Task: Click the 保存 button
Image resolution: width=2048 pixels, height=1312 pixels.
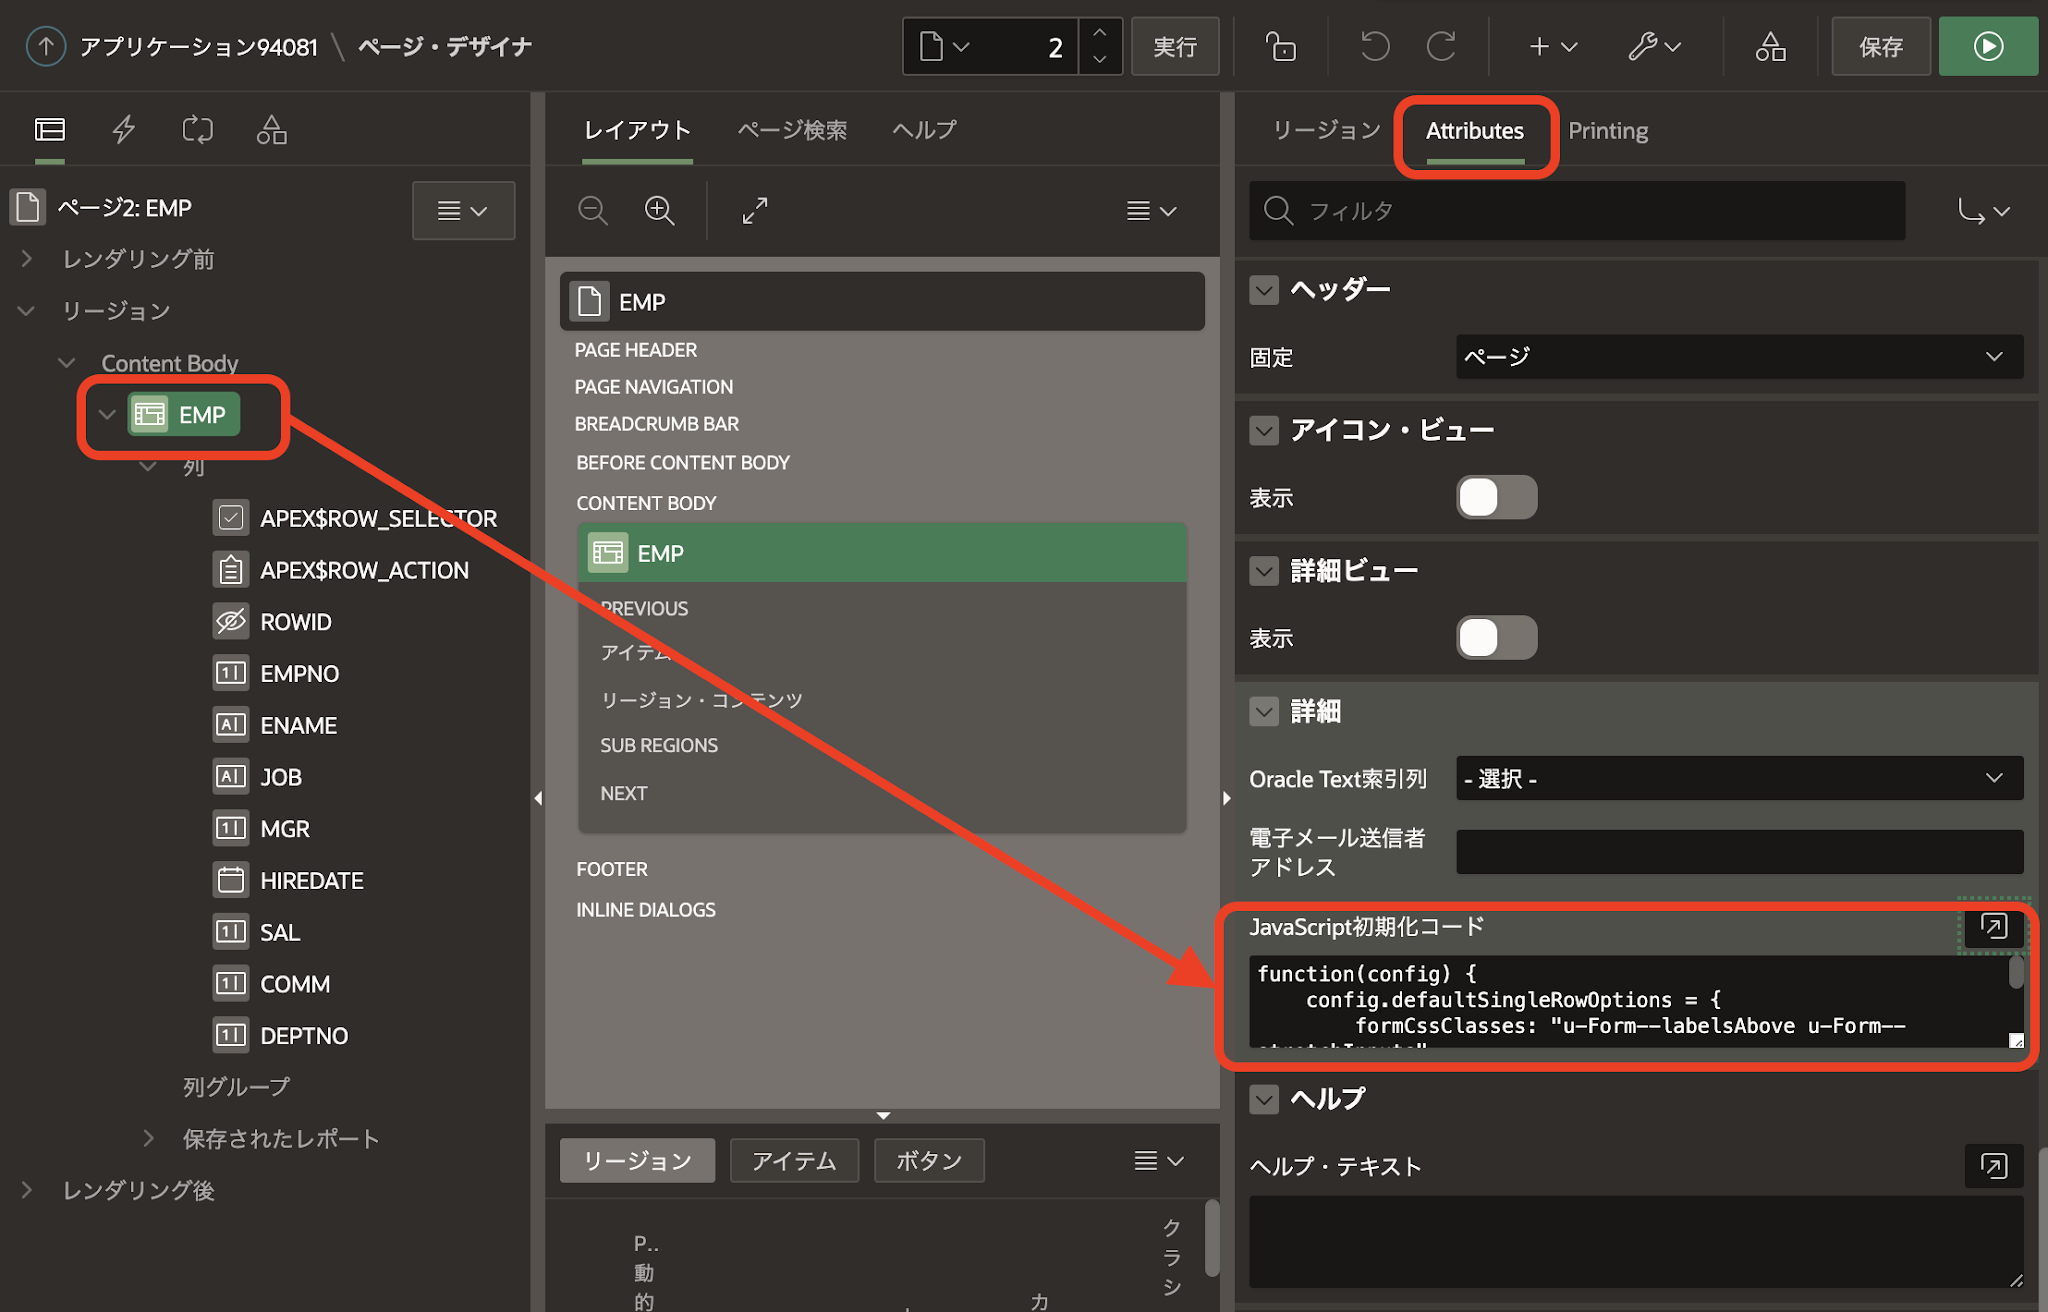Action: pyautogui.click(x=1880, y=47)
